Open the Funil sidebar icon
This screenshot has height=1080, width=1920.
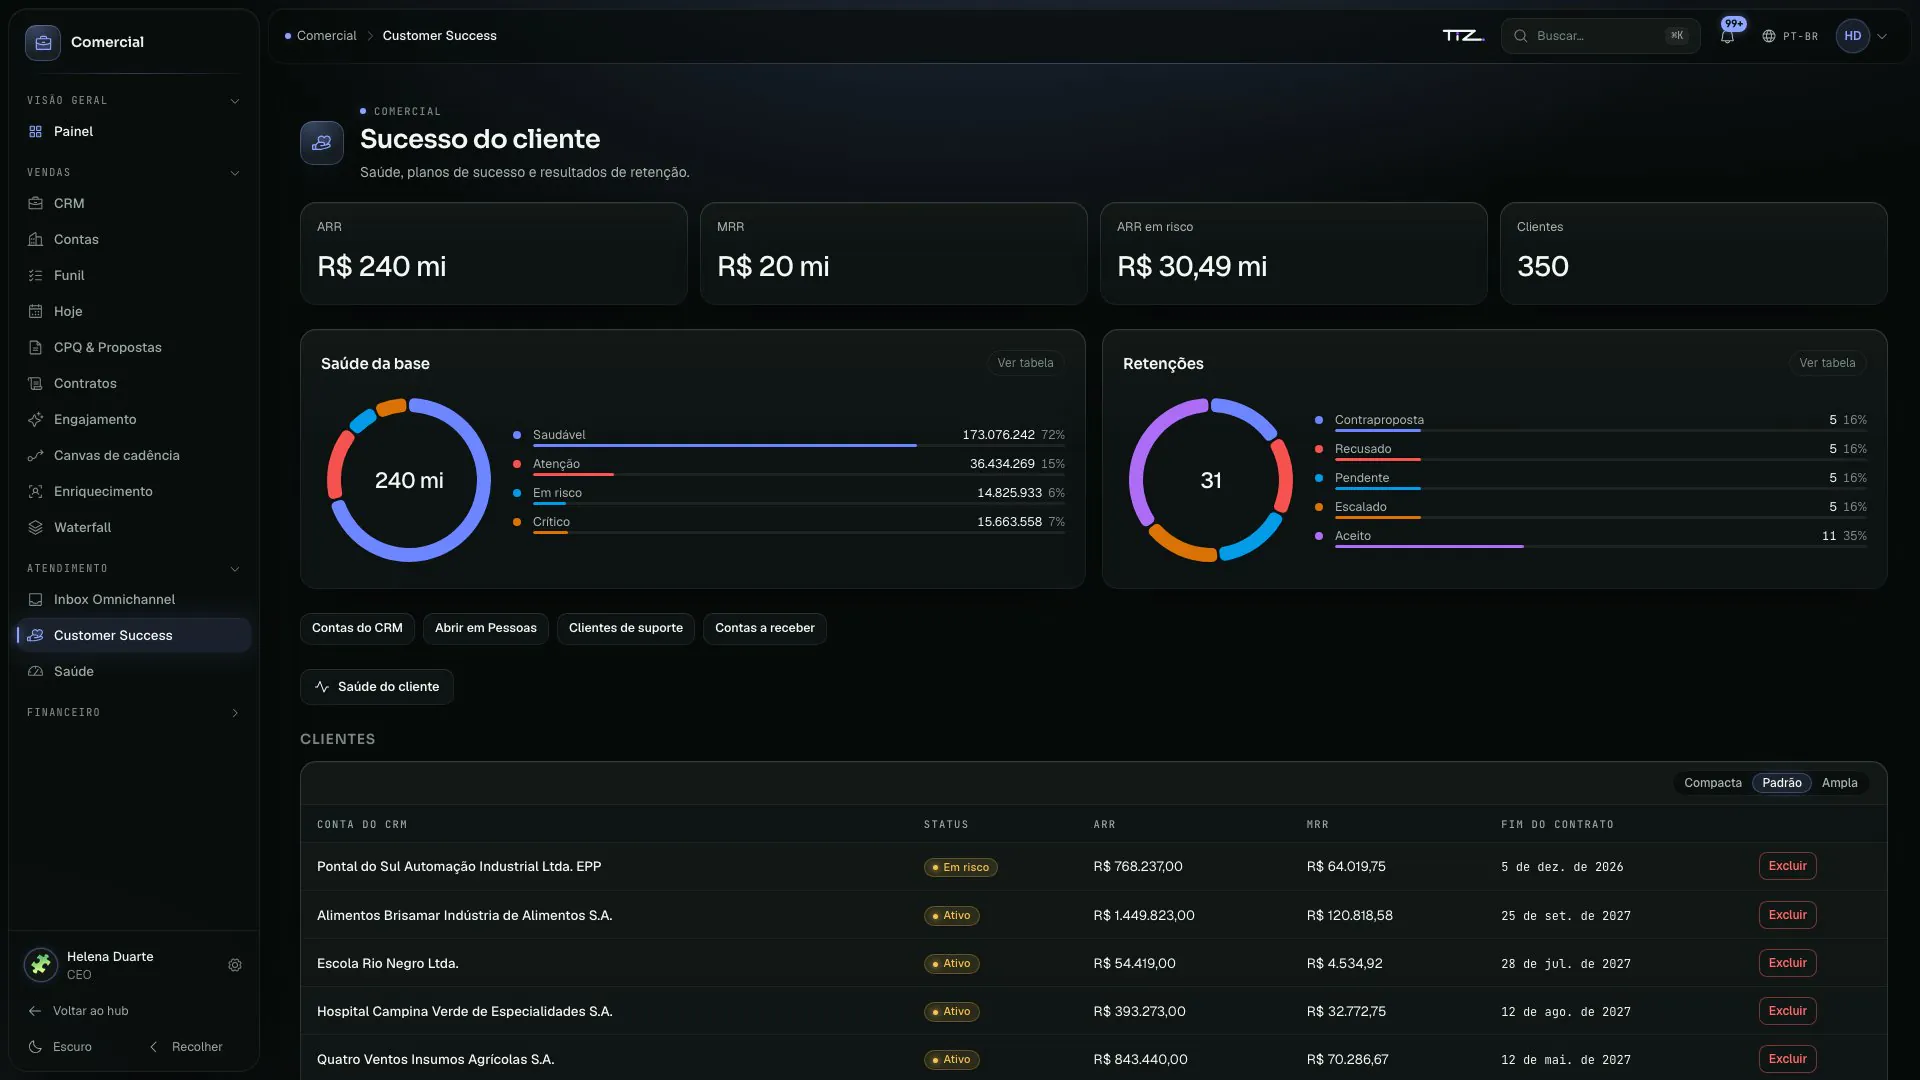coord(35,275)
